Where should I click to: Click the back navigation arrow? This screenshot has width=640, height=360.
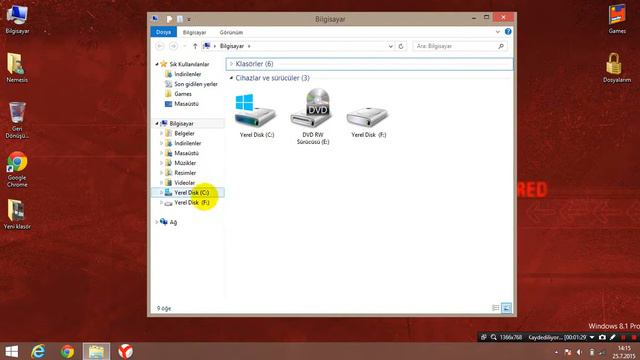tap(160, 46)
